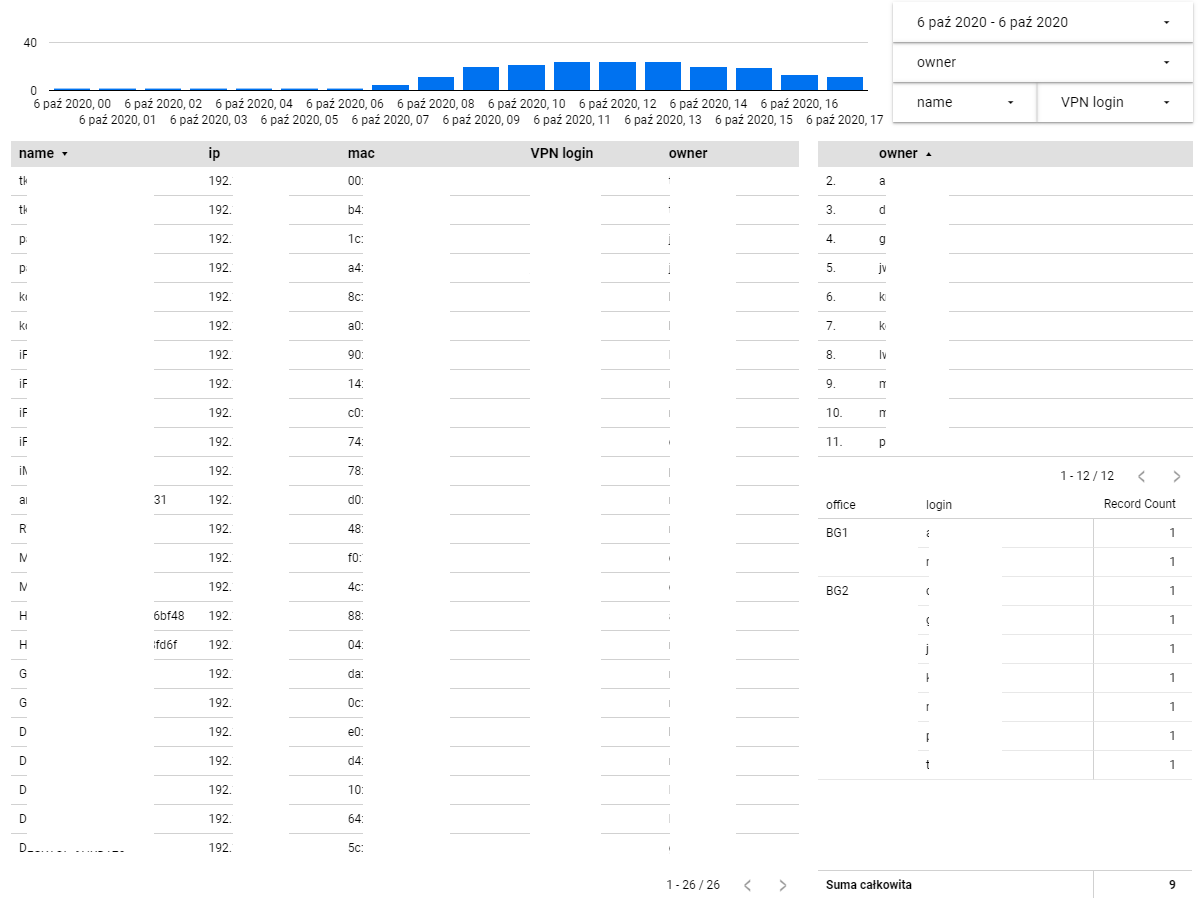This screenshot has height=898, width=1198.
Task: Click the ascending sort arrow on the owner header
Action: (930, 153)
